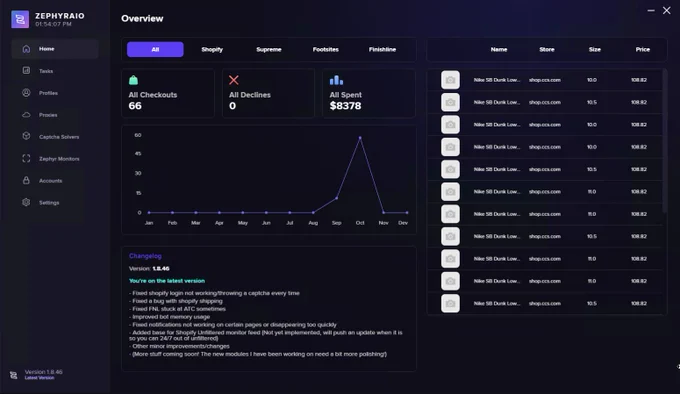Click the All Spent $8378 card
680x394 pixels.
(x=369, y=93)
